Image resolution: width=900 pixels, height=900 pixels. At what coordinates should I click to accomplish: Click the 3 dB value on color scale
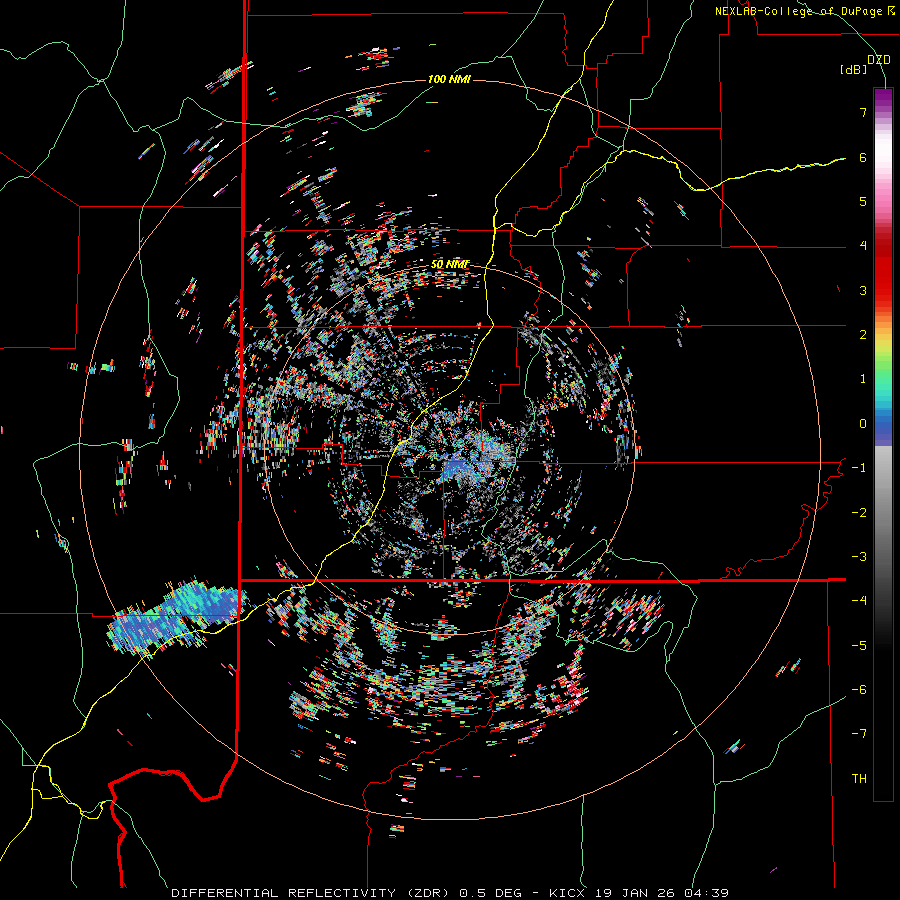tap(863, 290)
